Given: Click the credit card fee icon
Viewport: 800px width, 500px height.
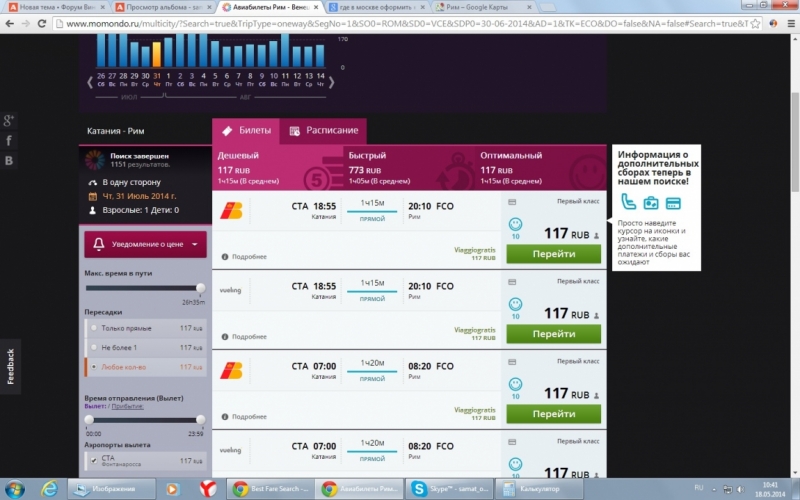Looking at the screenshot, I should [673, 204].
